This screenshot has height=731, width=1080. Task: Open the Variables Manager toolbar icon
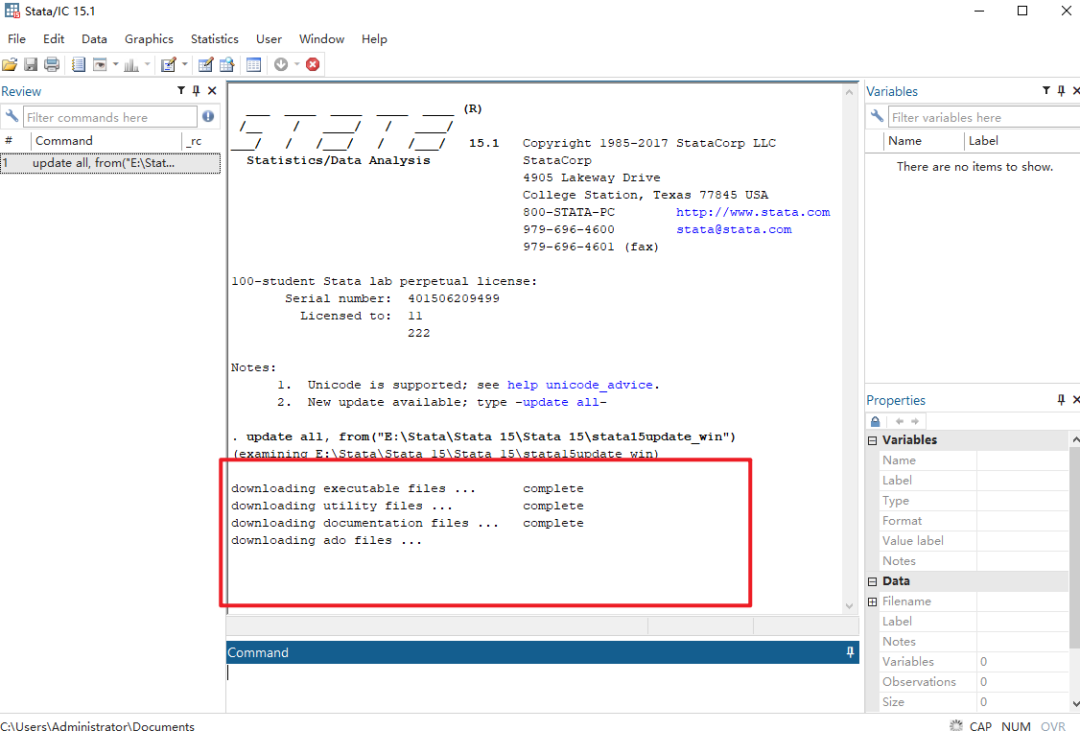[x=253, y=65]
